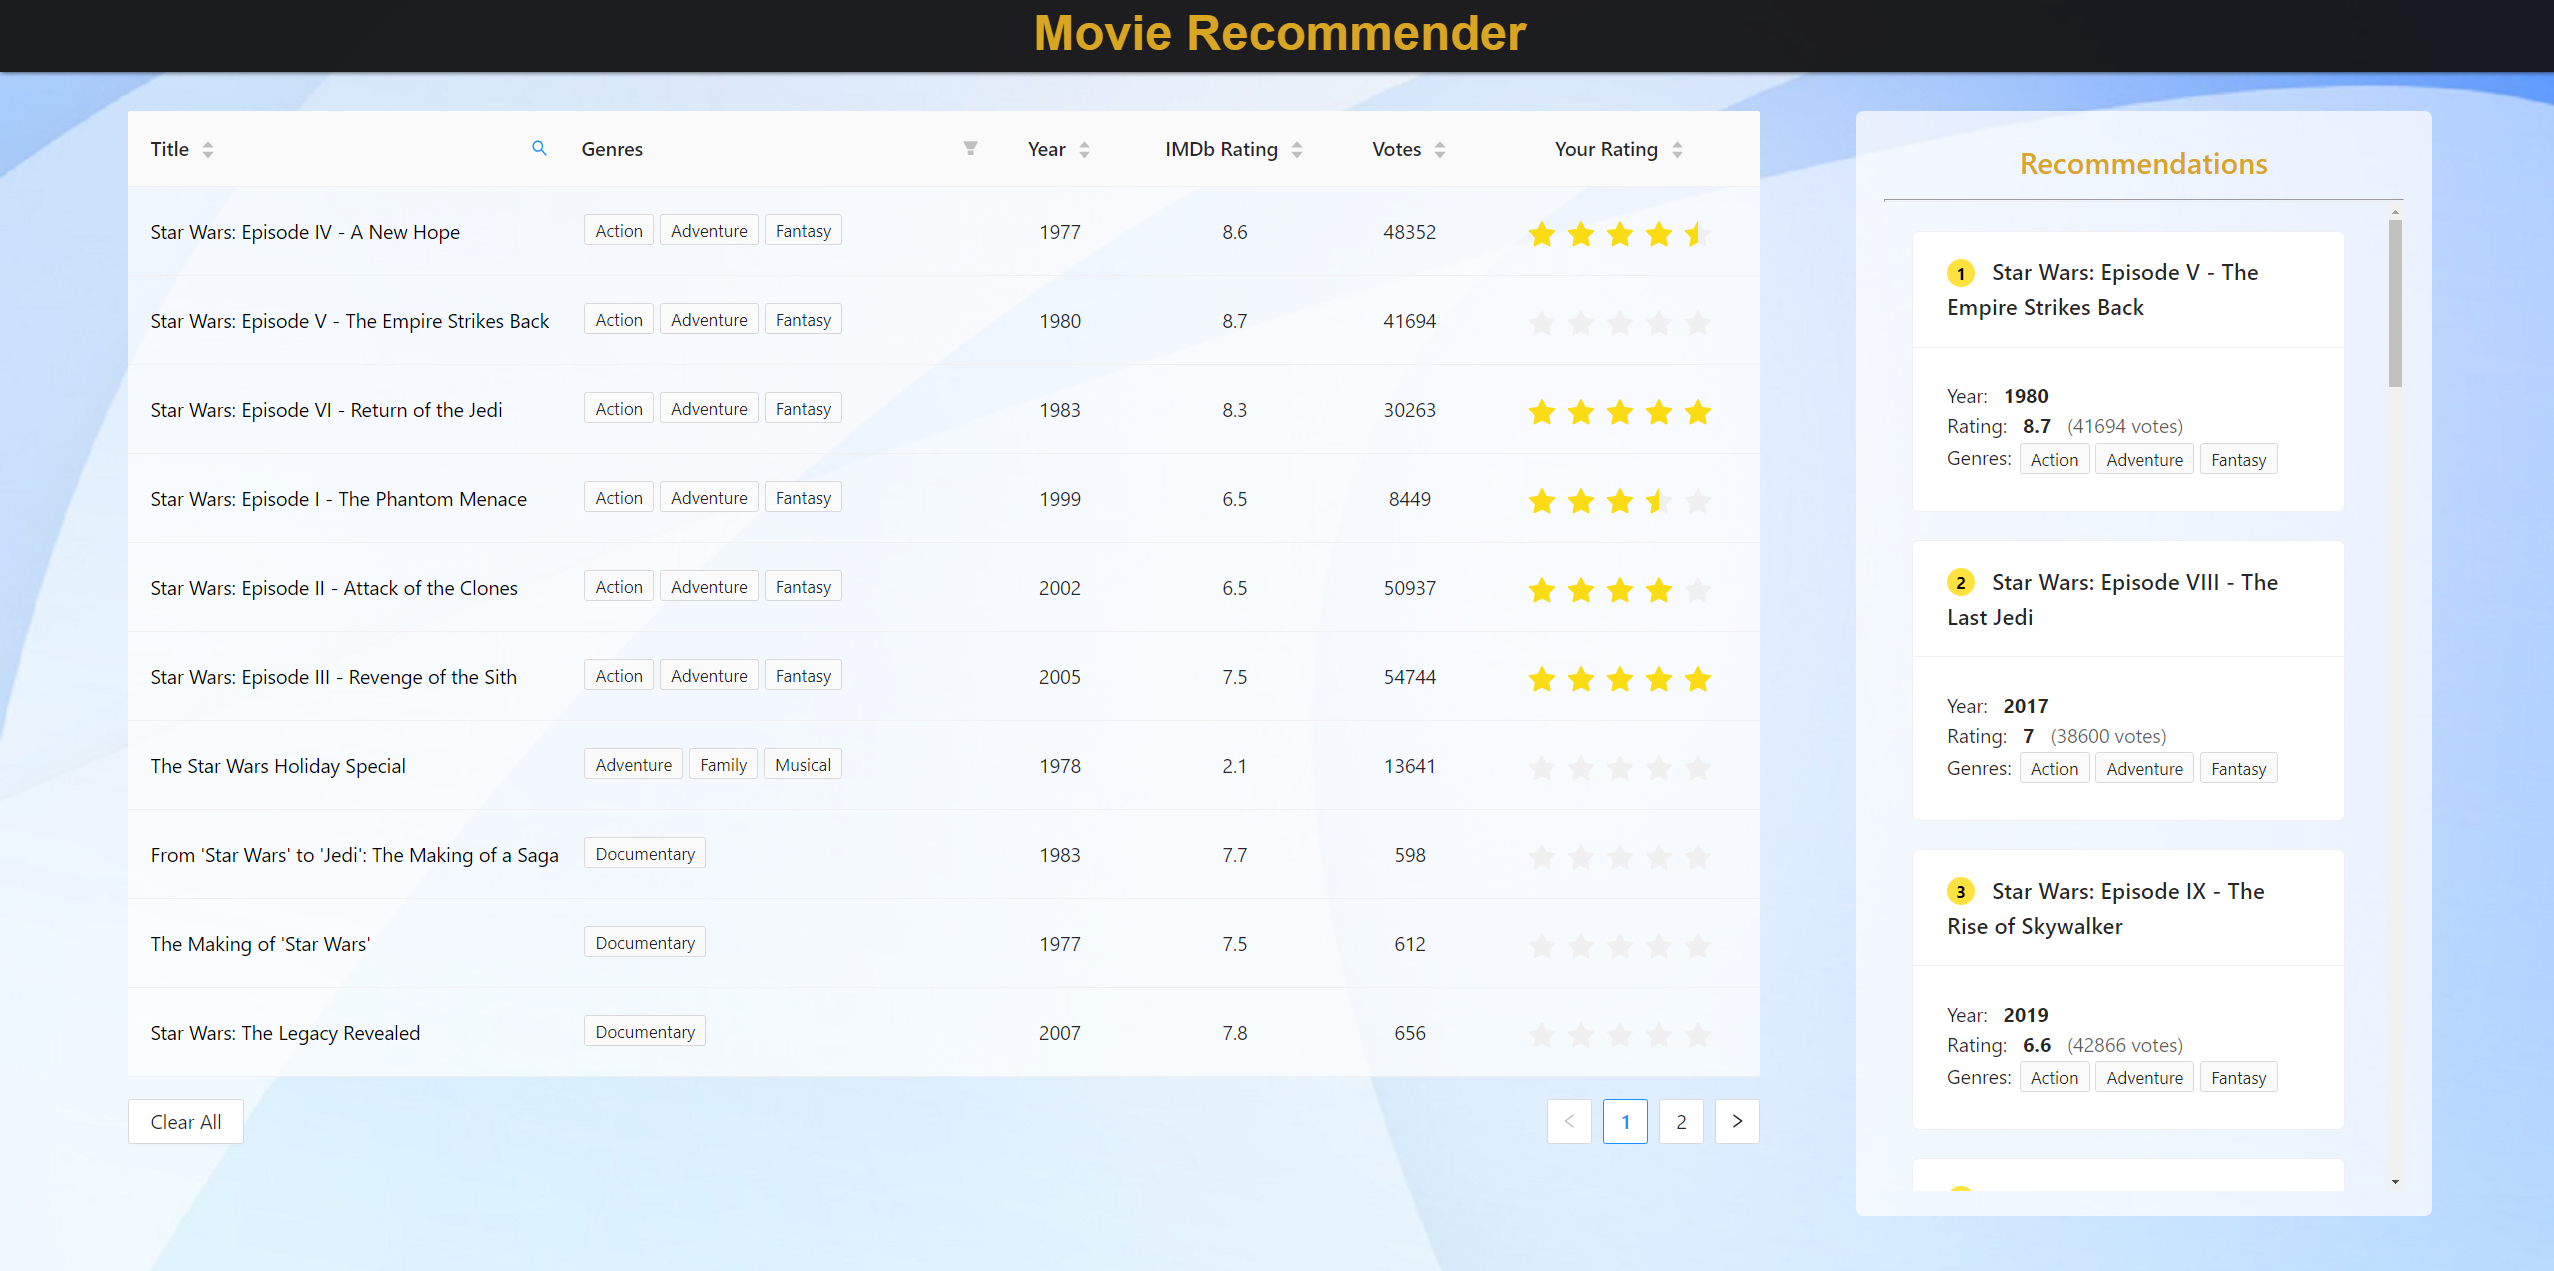The width and height of the screenshot is (2554, 1271).
Task: Set The Making of 'Star Wars' rating to five stars
Action: 1697,945
